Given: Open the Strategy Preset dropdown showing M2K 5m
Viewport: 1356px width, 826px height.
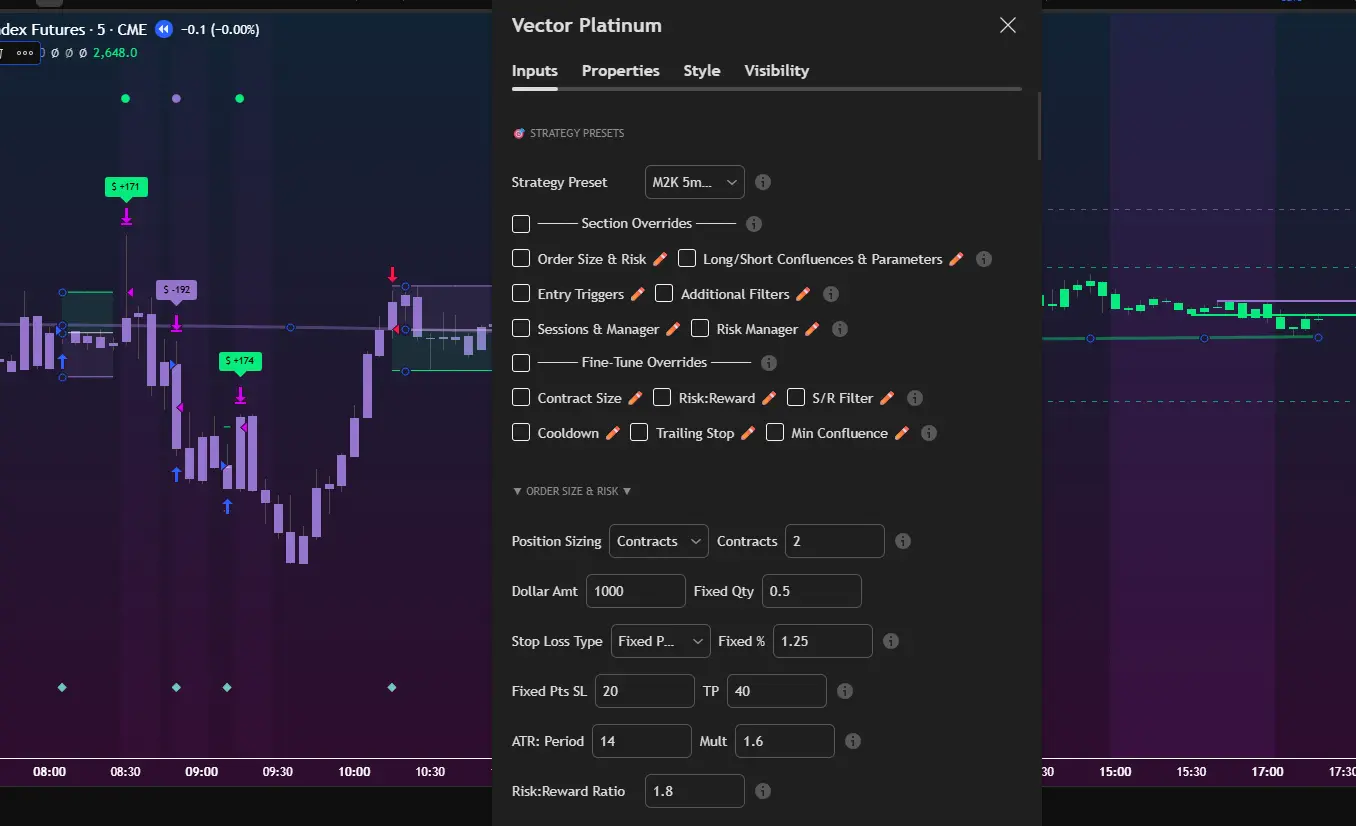Looking at the screenshot, I should pos(694,181).
